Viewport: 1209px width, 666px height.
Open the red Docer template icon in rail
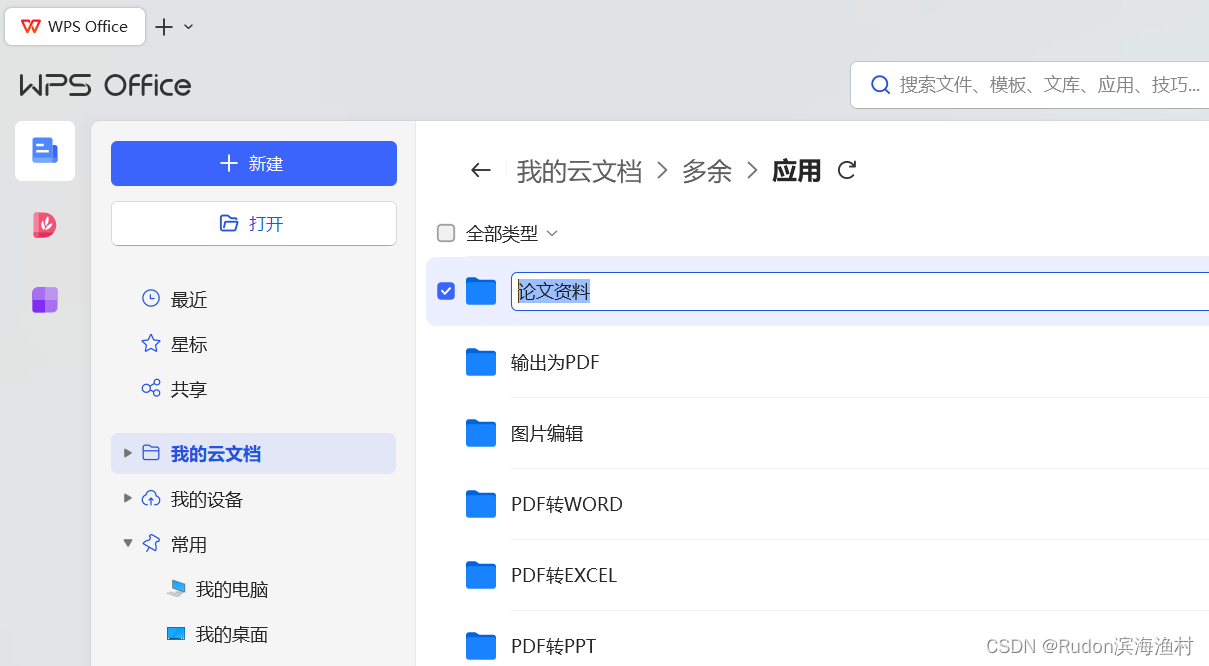point(45,225)
